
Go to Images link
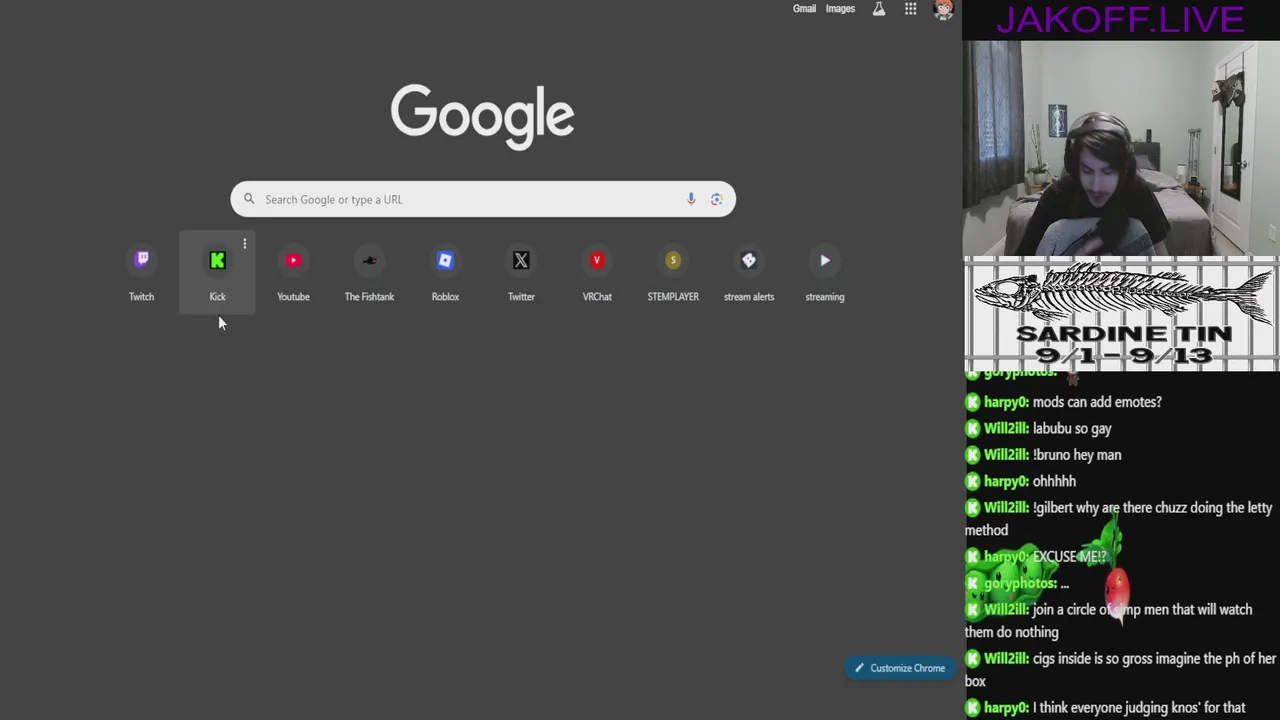(840, 9)
